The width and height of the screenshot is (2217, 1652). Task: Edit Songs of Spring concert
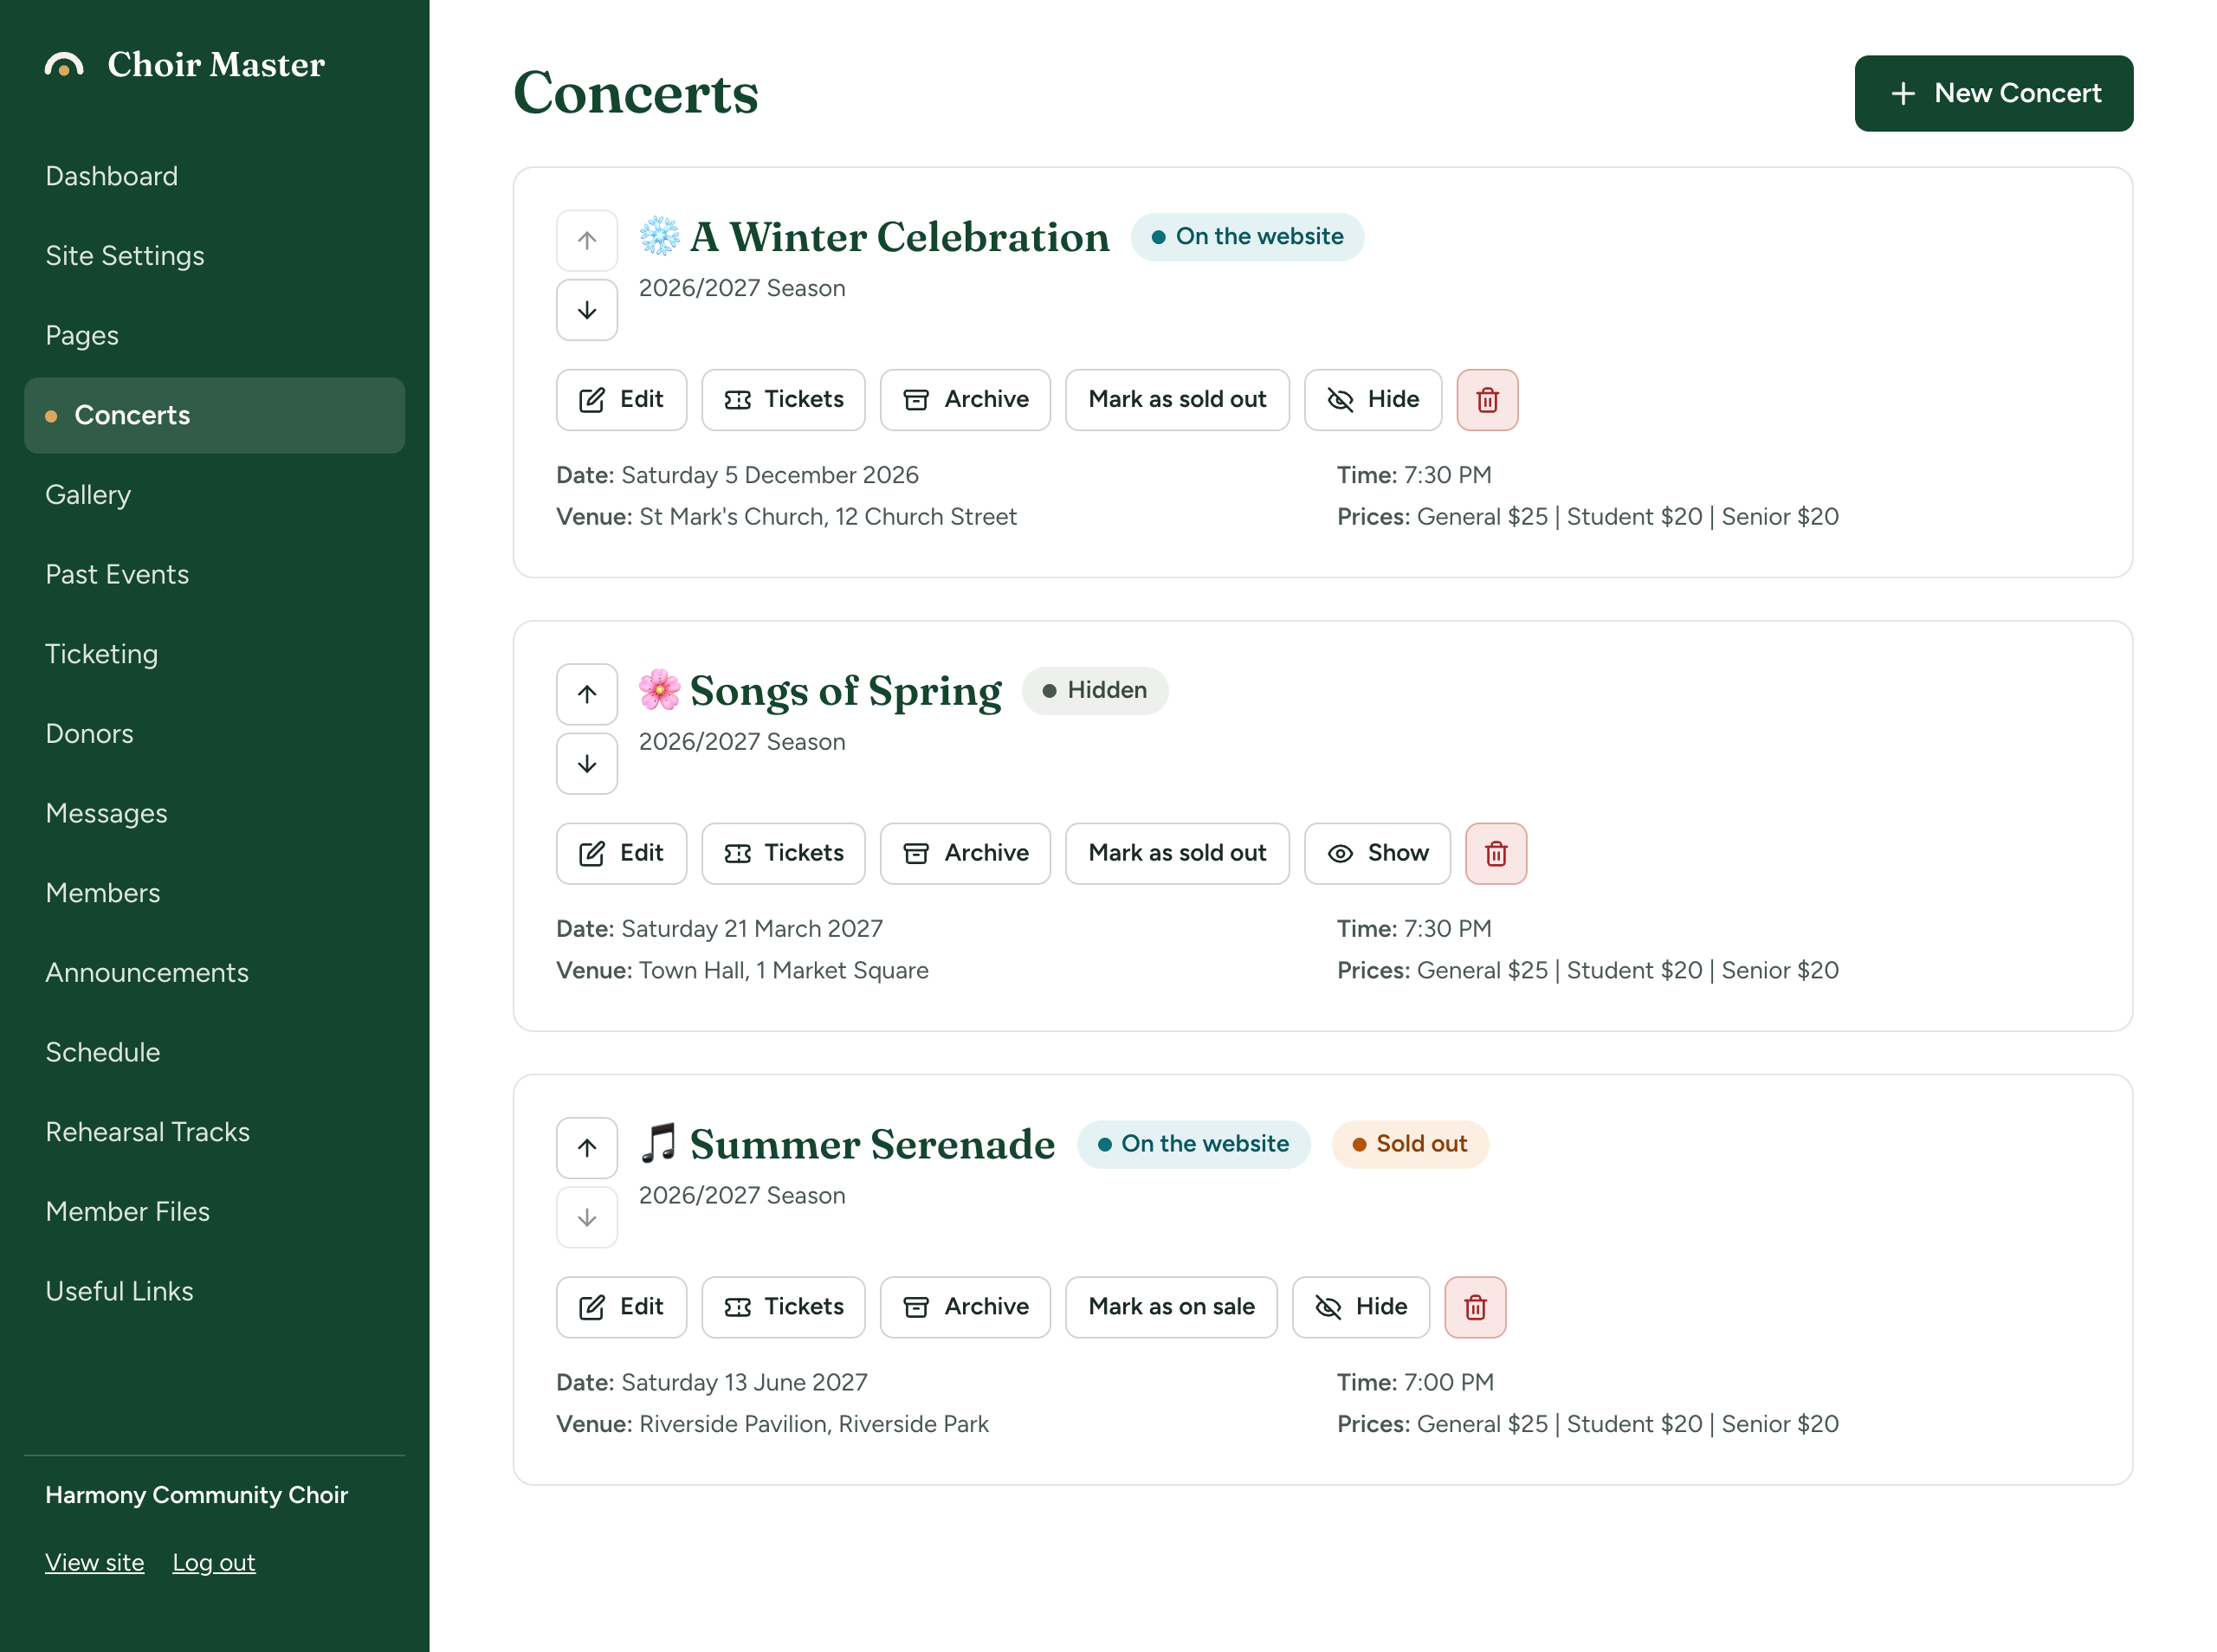tap(621, 853)
